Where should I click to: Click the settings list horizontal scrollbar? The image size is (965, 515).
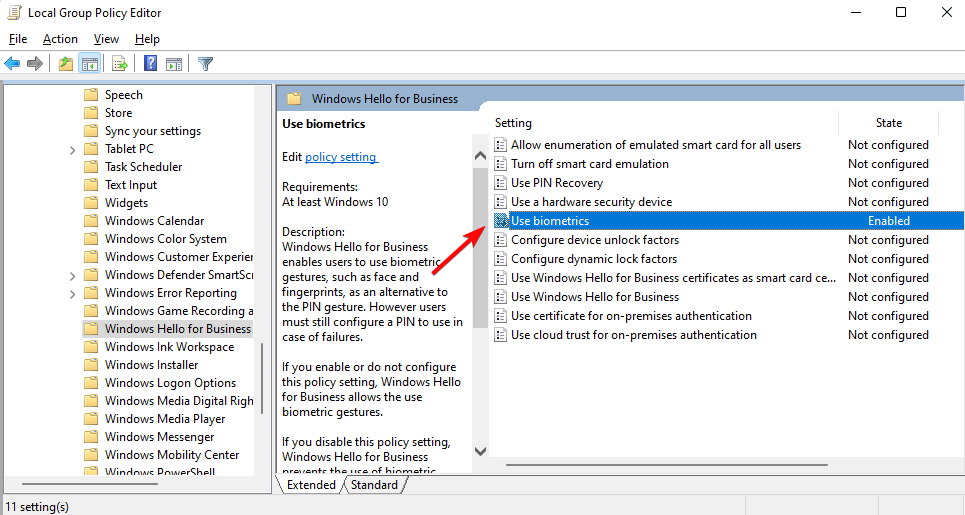pyautogui.click(x=667, y=465)
